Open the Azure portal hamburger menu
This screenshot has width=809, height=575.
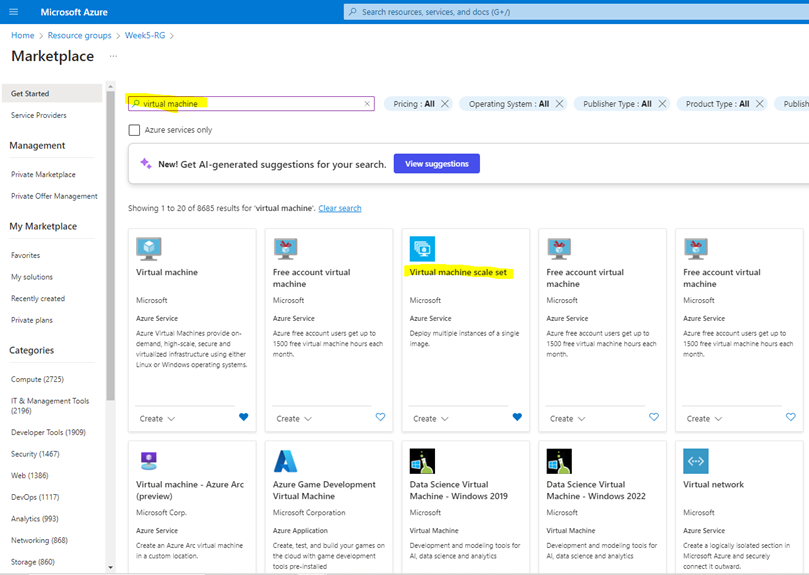tap(14, 12)
